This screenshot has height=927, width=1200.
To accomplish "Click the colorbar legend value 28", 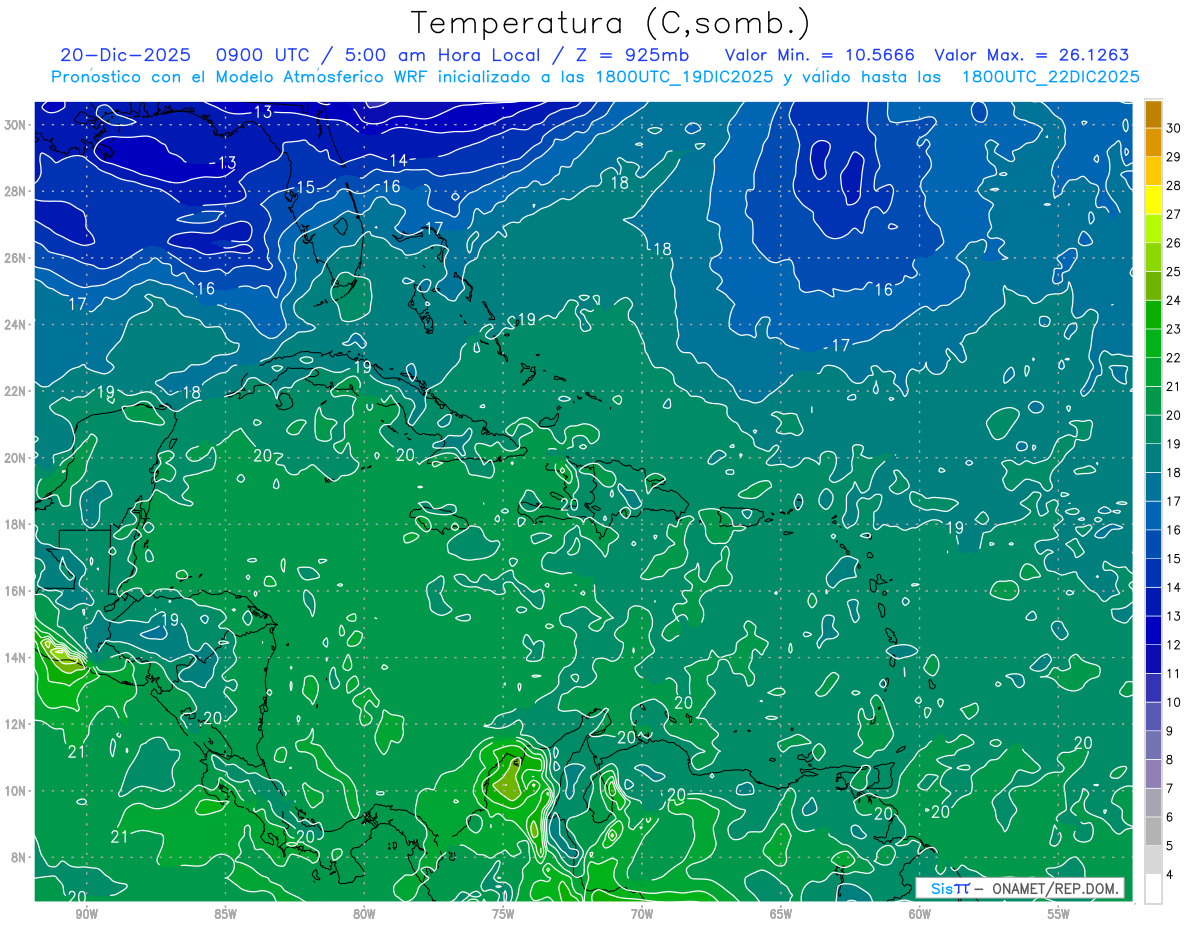I will click(x=1173, y=186).
